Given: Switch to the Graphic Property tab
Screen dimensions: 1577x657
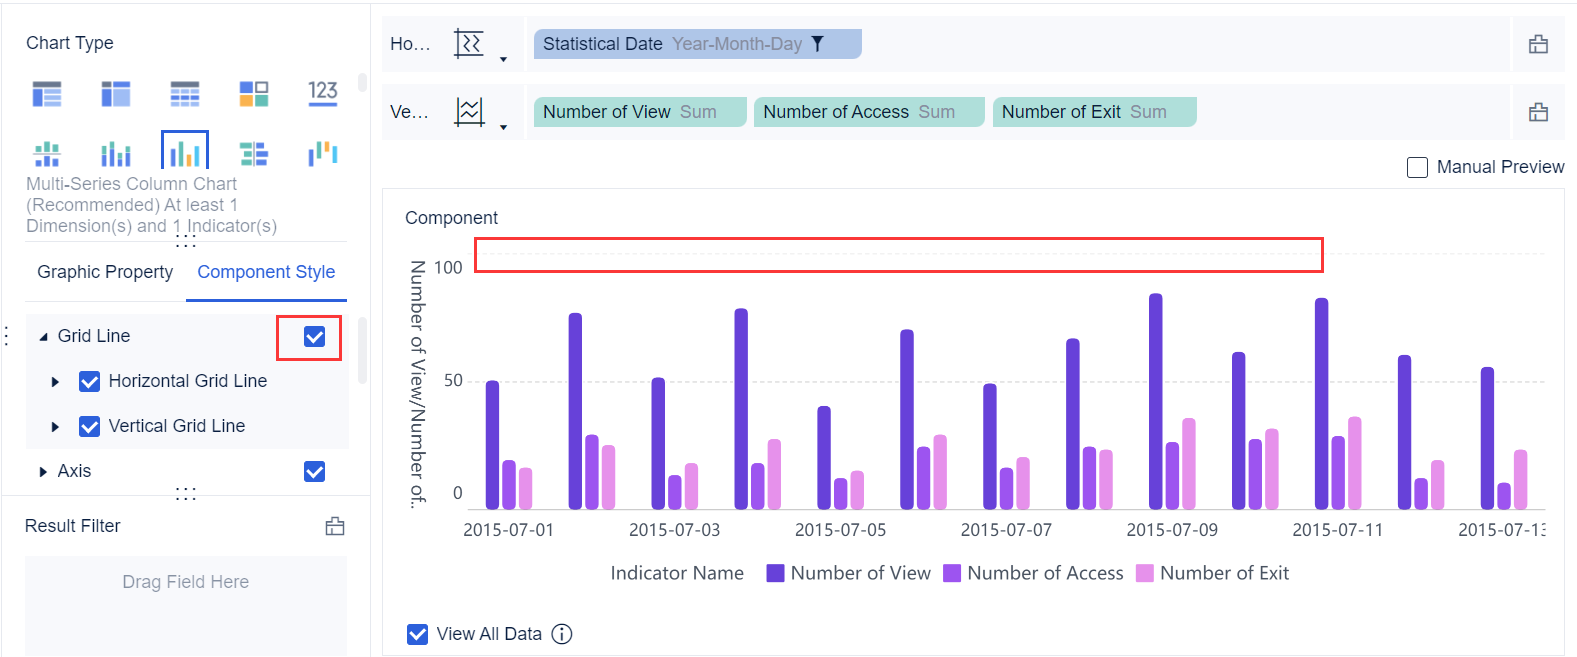Looking at the screenshot, I should click(x=105, y=272).
